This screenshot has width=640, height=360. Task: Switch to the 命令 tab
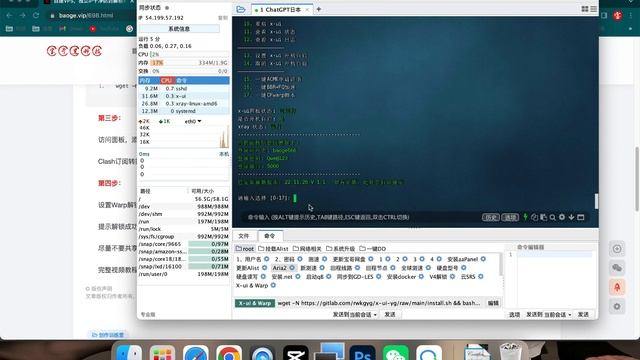(x=270, y=236)
